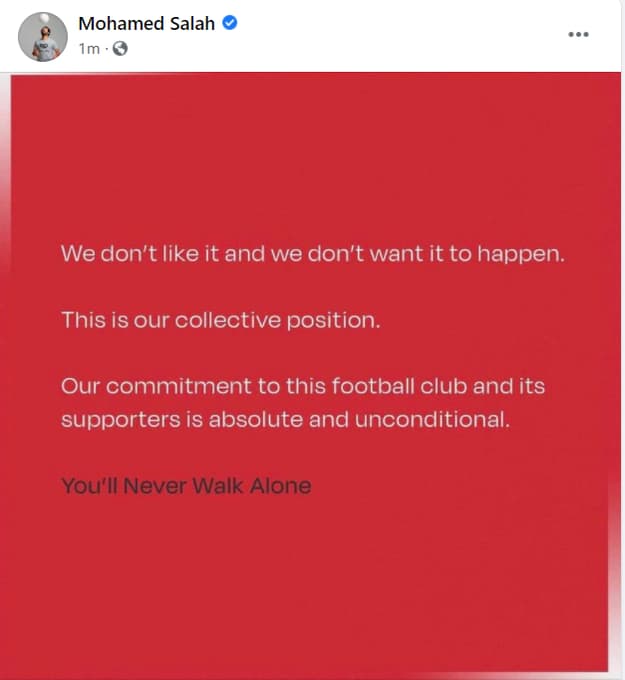Viewport: 625px width, 680px height.
Task: Click the word "Alone" in the last line
Action: click(279, 486)
